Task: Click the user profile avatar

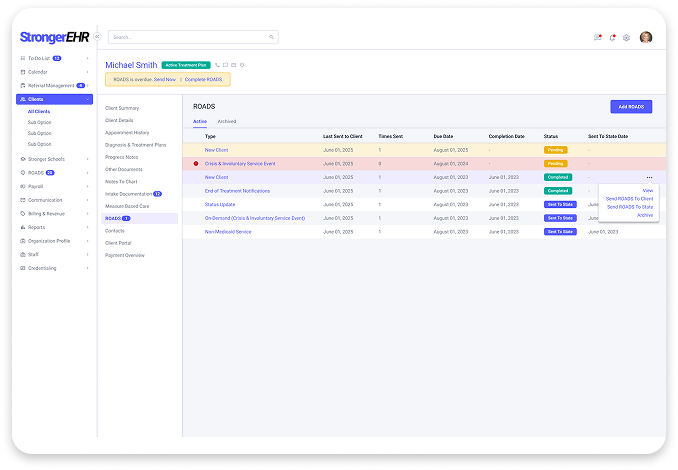Action: 646,37
